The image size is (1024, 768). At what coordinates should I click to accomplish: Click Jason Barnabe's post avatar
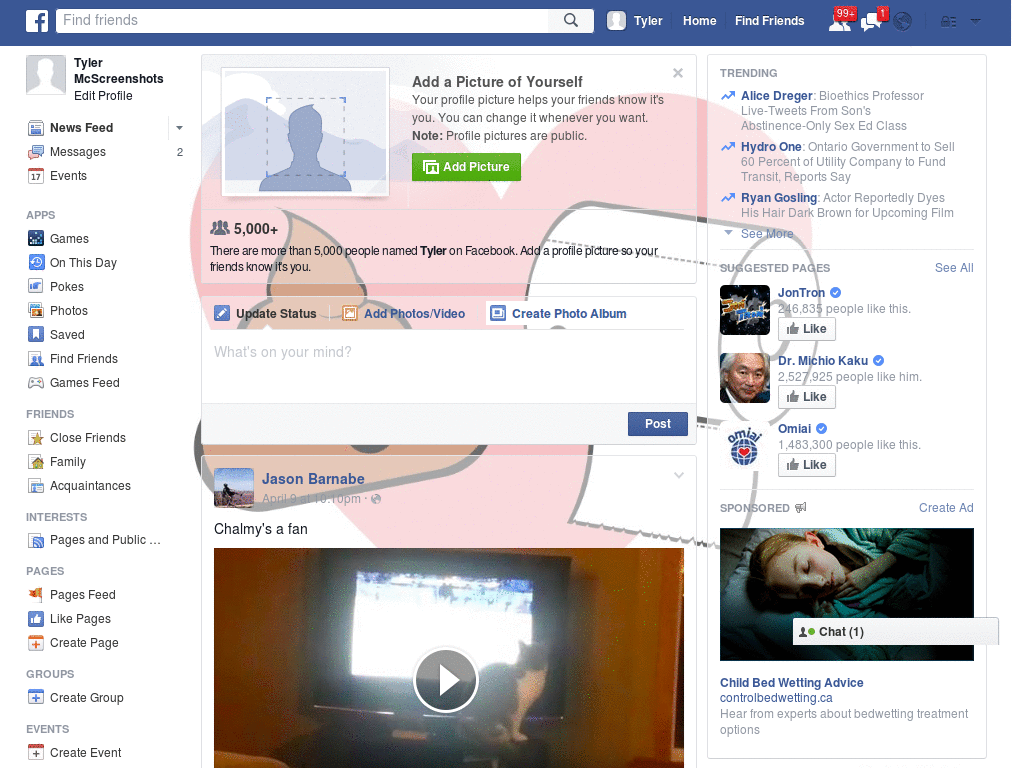pyautogui.click(x=234, y=488)
